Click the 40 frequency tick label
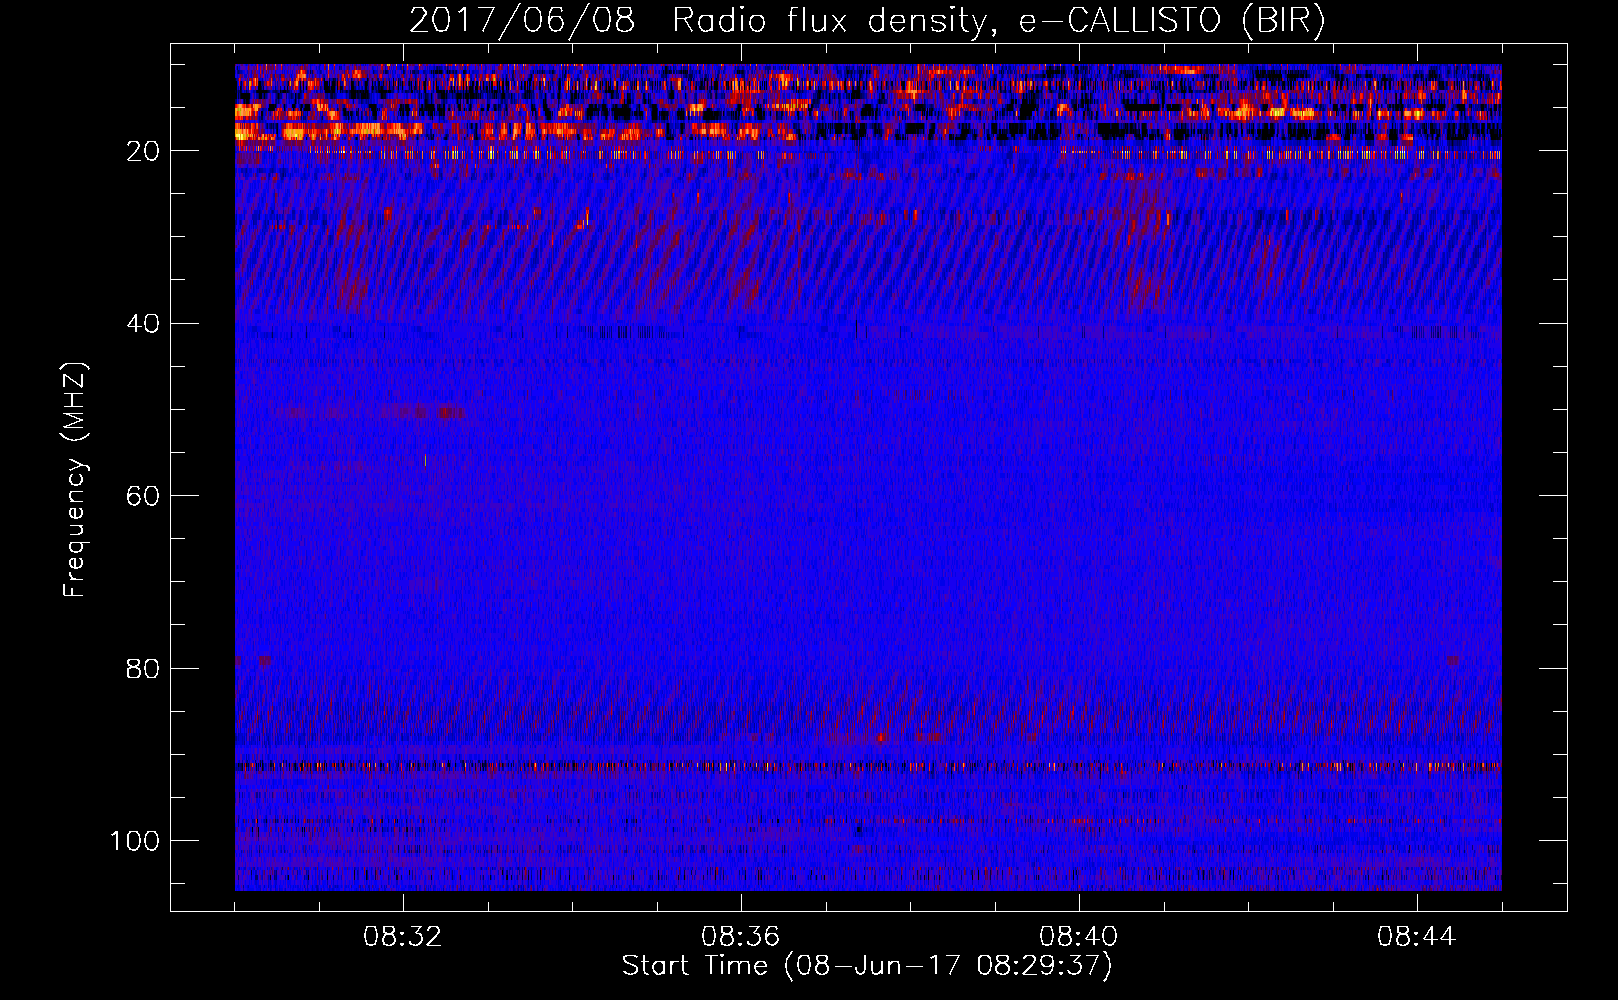This screenshot has height=1000, width=1618. point(144,324)
